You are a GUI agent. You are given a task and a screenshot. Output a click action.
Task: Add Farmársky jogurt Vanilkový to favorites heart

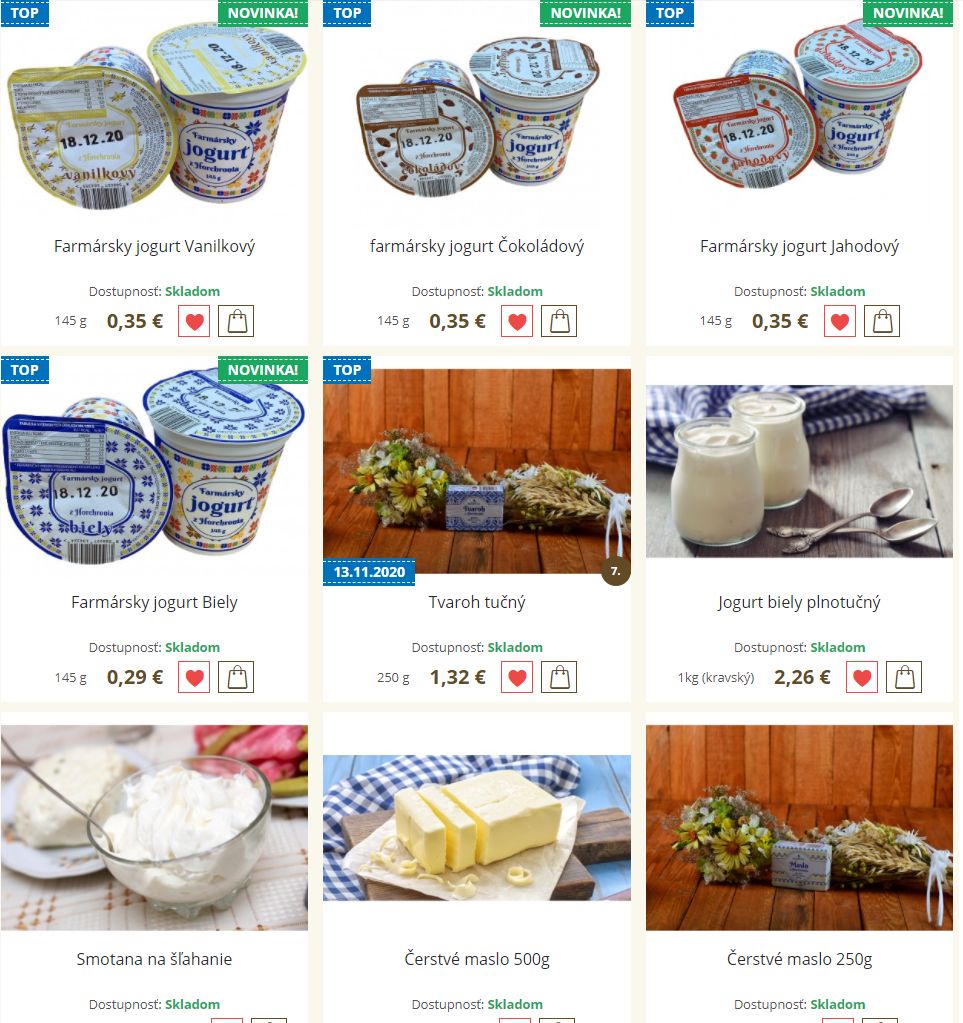(x=194, y=321)
